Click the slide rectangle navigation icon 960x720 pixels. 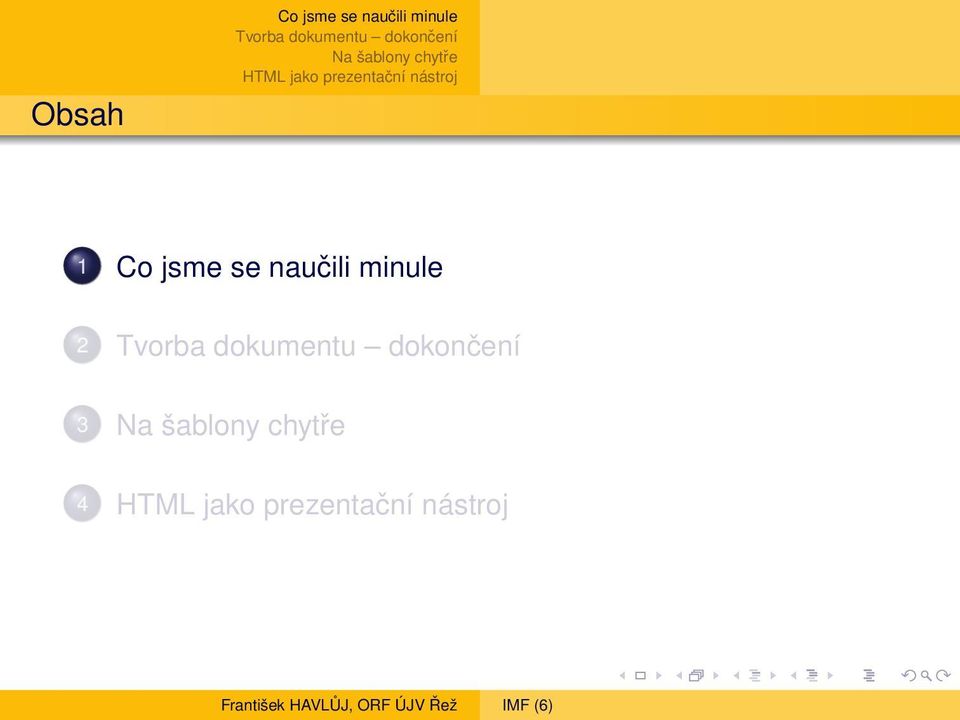(x=640, y=675)
